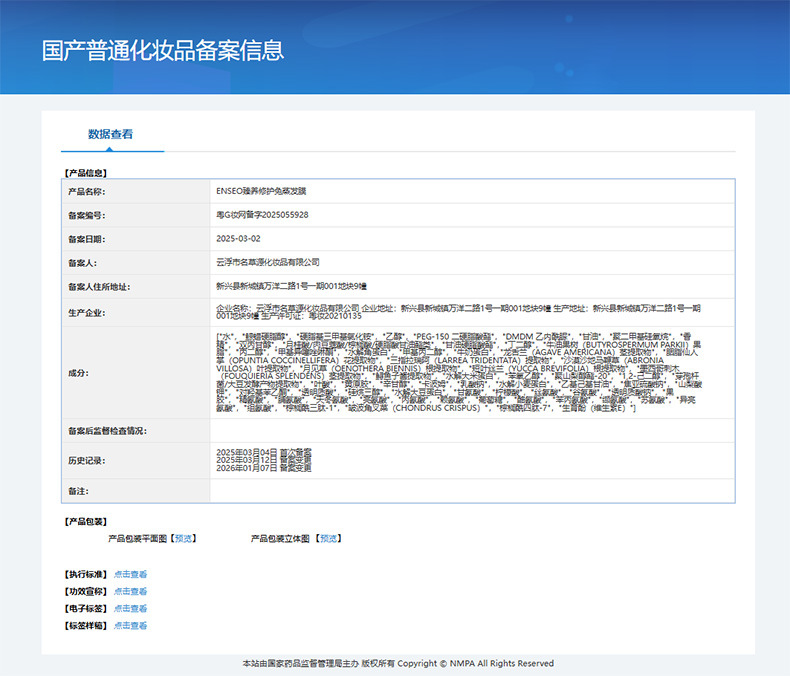Click the 【电子标签】 label
The width and height of the screenshot is (790, 676).
click(86, 609)
